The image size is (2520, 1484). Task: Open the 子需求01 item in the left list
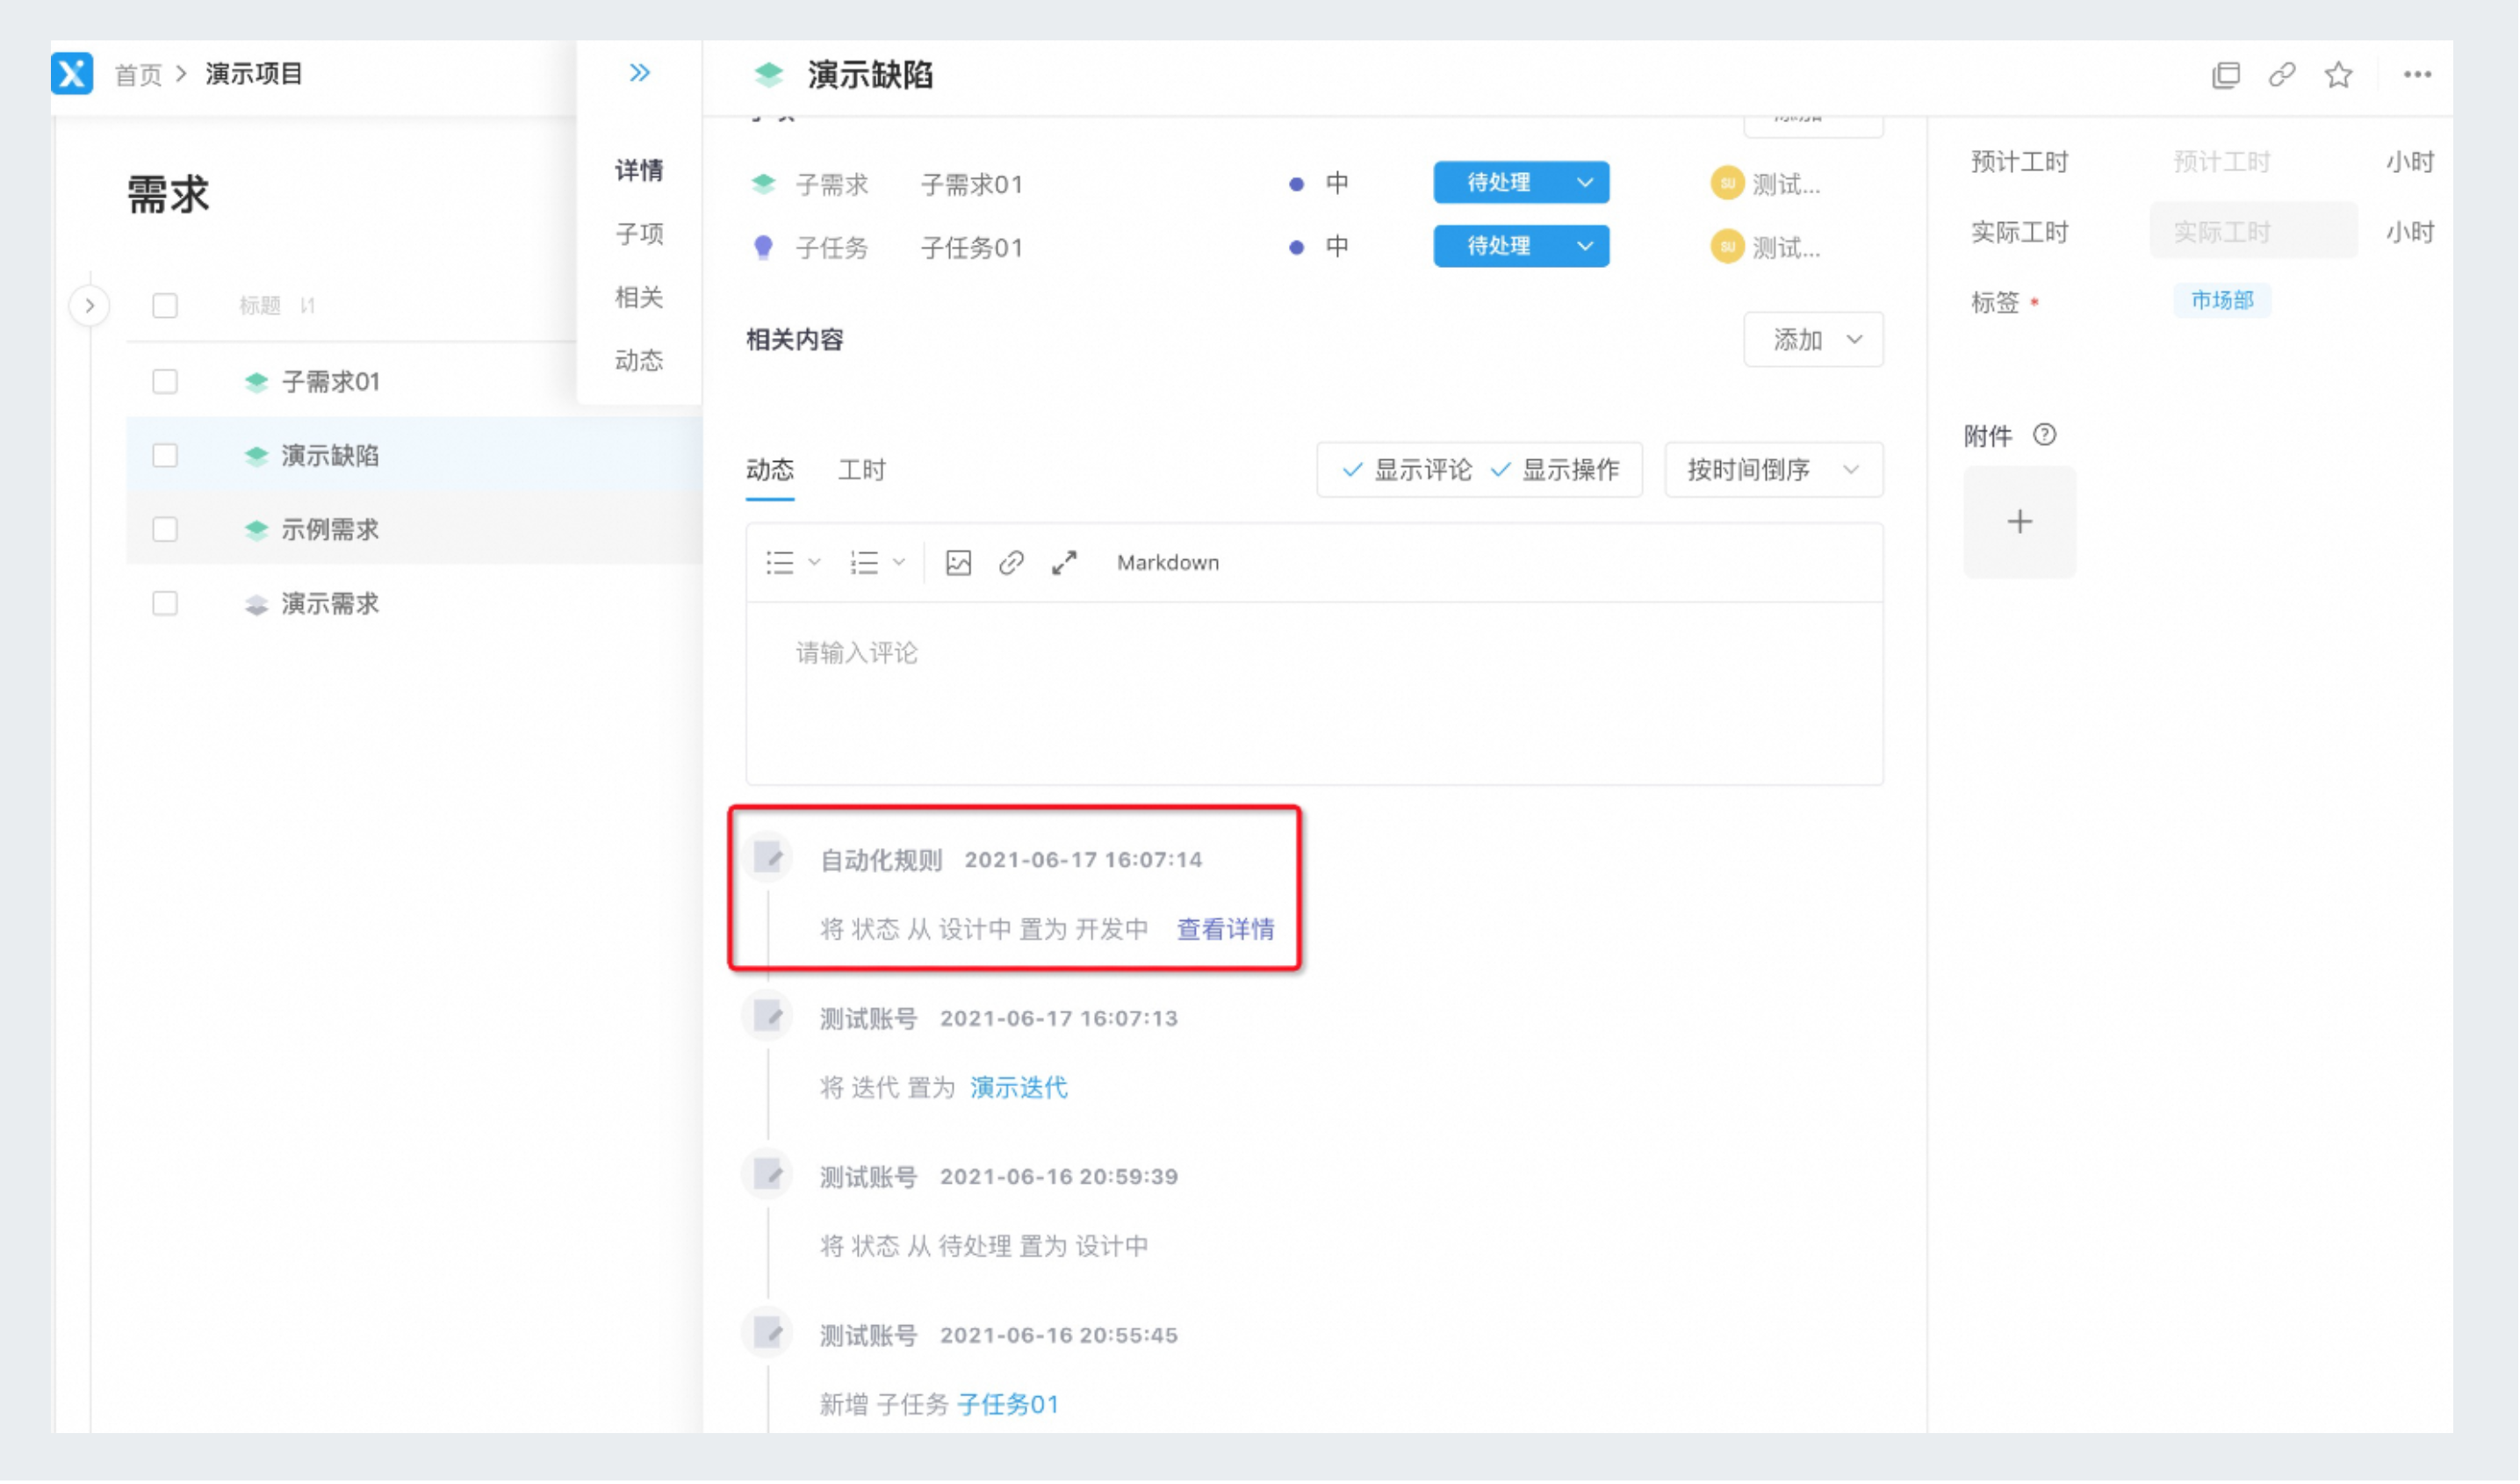pos(331,382)
